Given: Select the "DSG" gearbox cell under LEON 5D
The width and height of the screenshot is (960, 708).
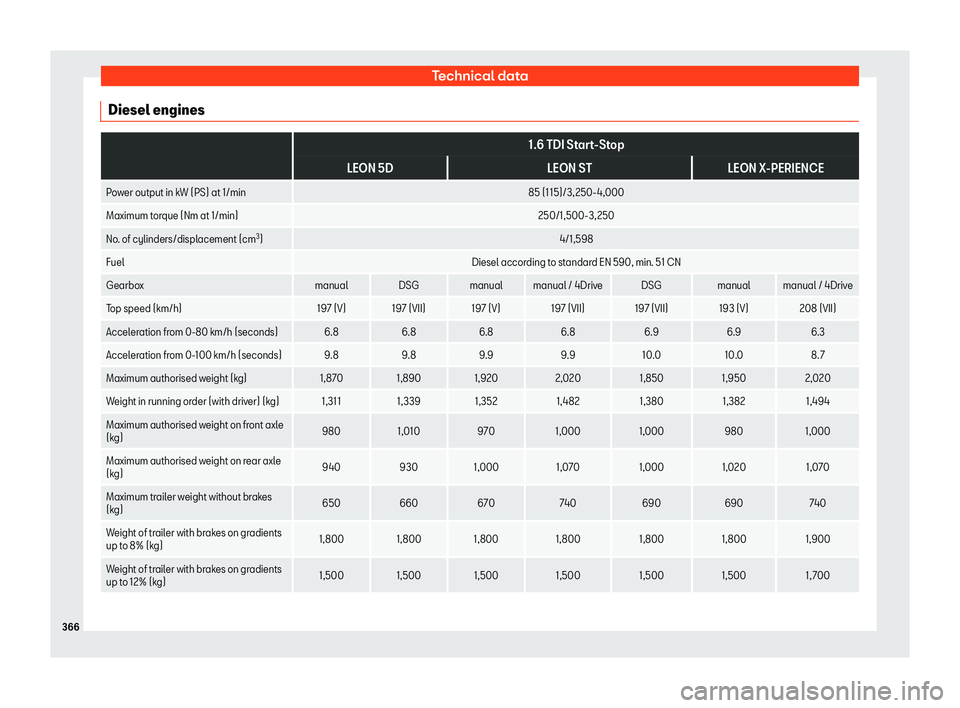Looking at the screenshot, I should (x=408, y=285).
